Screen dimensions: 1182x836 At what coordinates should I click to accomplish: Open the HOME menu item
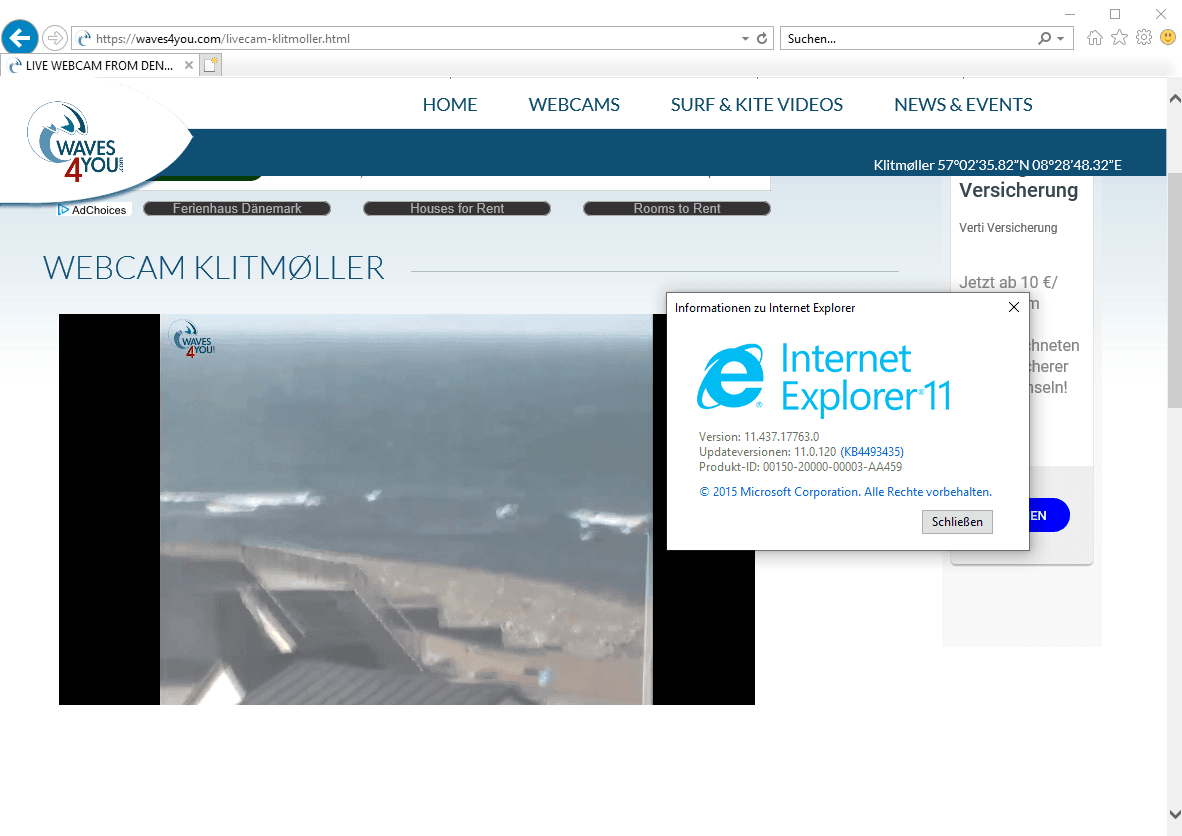coord(450,105)
